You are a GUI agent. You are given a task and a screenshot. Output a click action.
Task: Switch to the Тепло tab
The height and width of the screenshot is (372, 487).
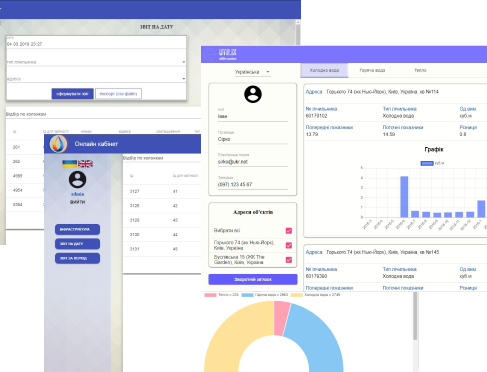point(420,70)
